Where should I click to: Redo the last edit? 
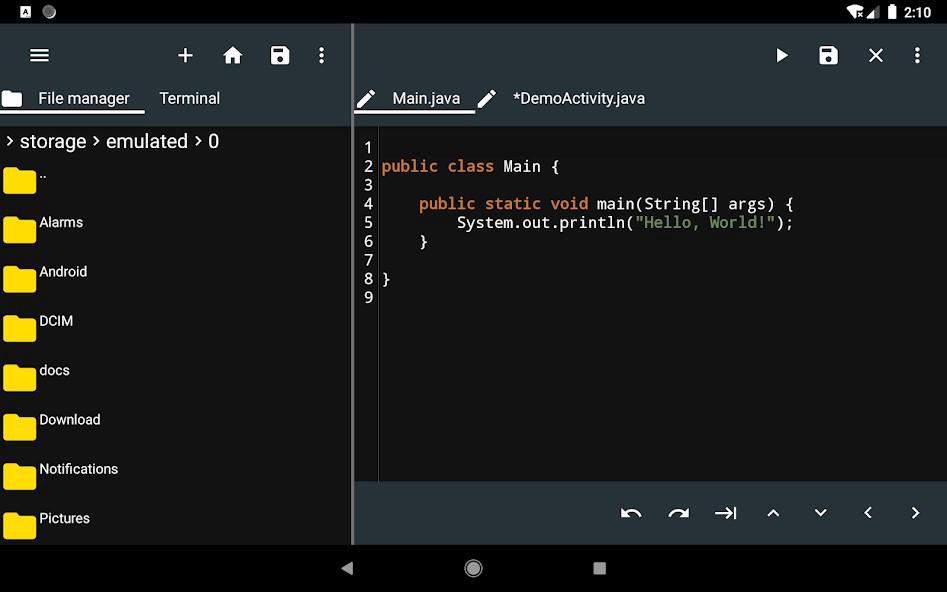[x=679, y=513]
